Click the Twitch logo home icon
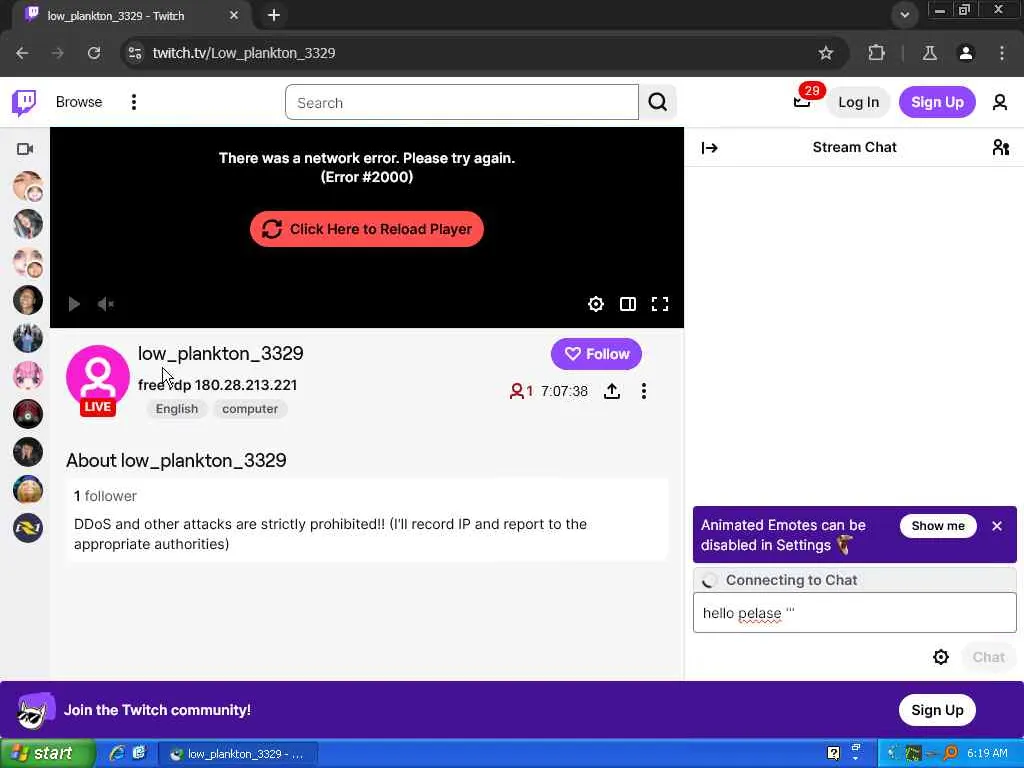 point(24,103)
